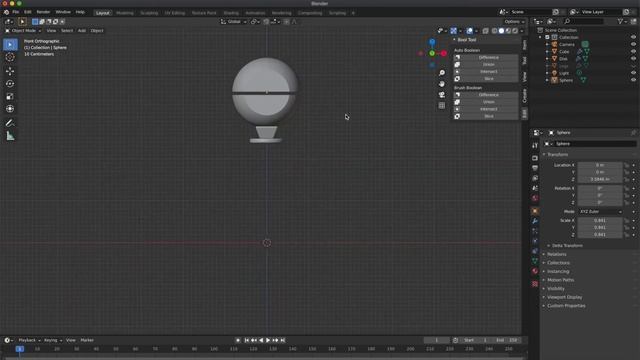The image size is (640, 360).
Task: Switch to solid viewport shading
Action: coord(501,31)
